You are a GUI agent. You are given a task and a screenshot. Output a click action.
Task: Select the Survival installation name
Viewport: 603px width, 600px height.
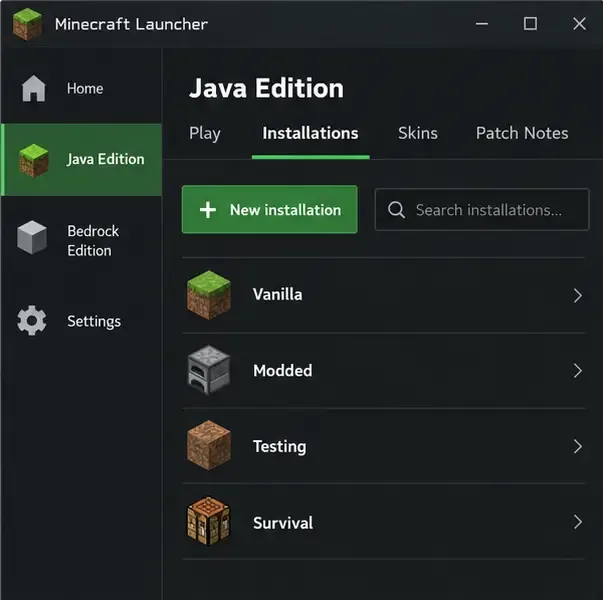283,523
